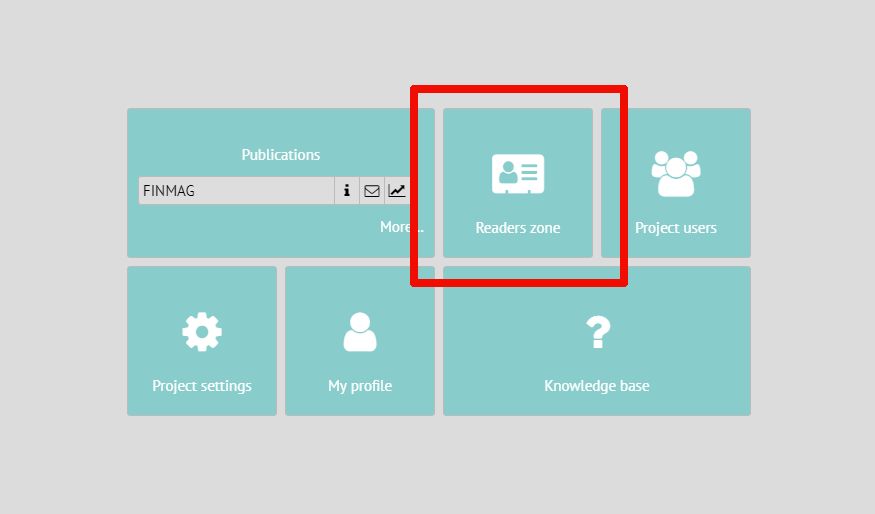Click empty area of Knowledge base tile
Image resolution: width=875 pixels, height=514 pixels.
coord(690,300)
